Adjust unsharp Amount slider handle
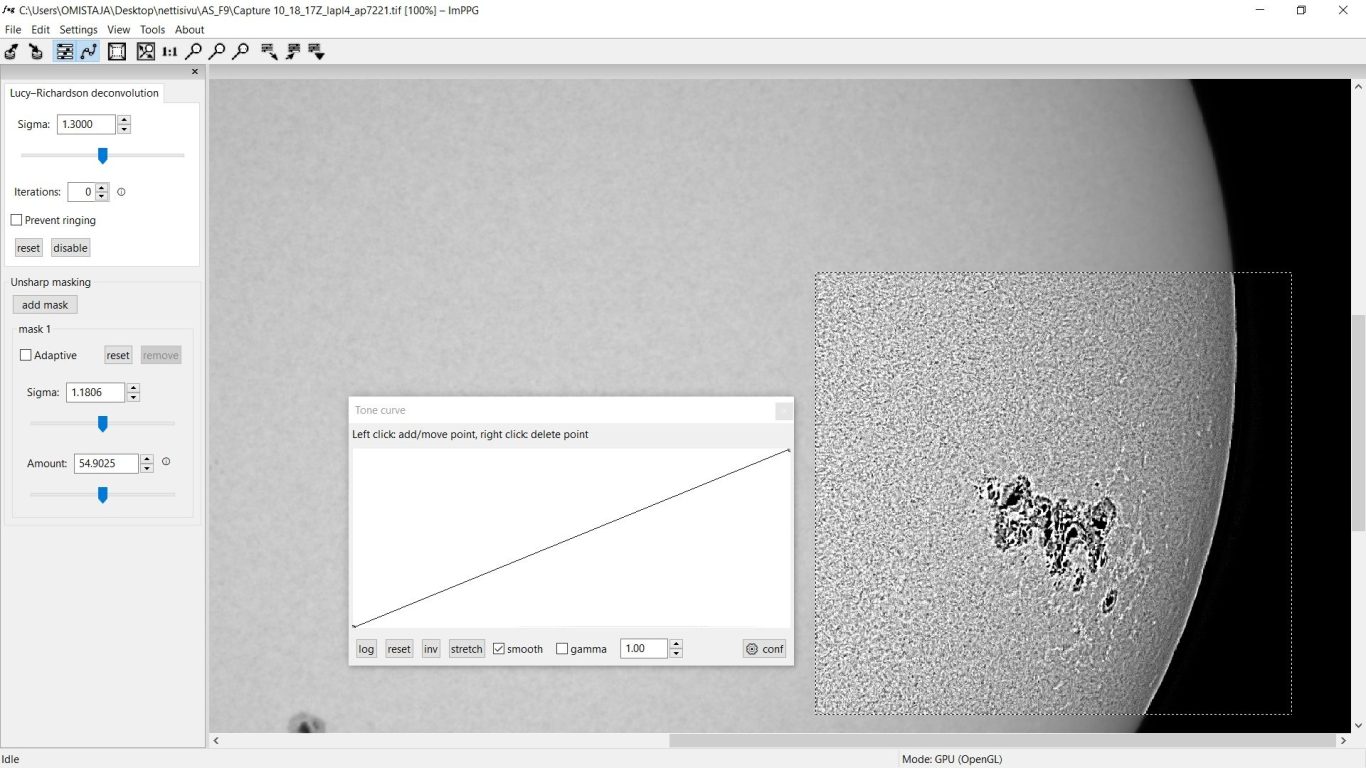The width and height of the screenshot is (1366, 768). tap(102, 495)
